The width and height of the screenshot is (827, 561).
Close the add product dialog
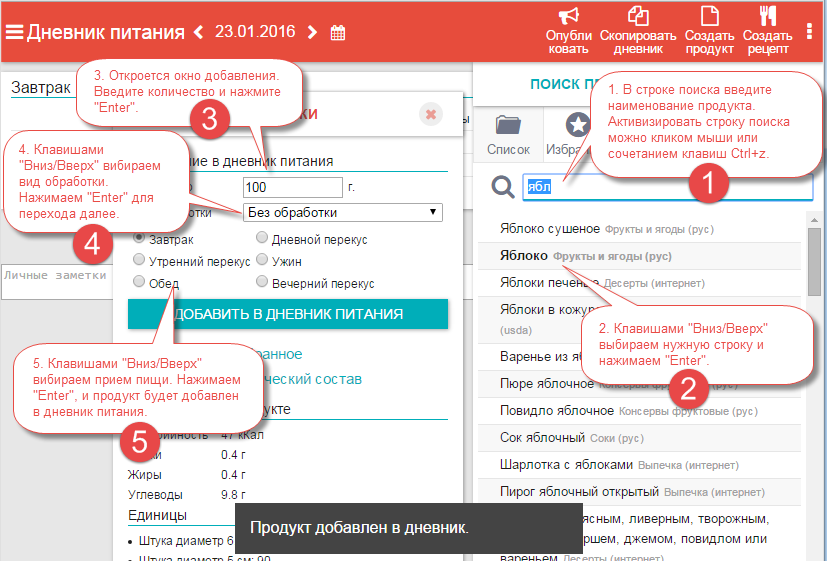coord(431,114)
